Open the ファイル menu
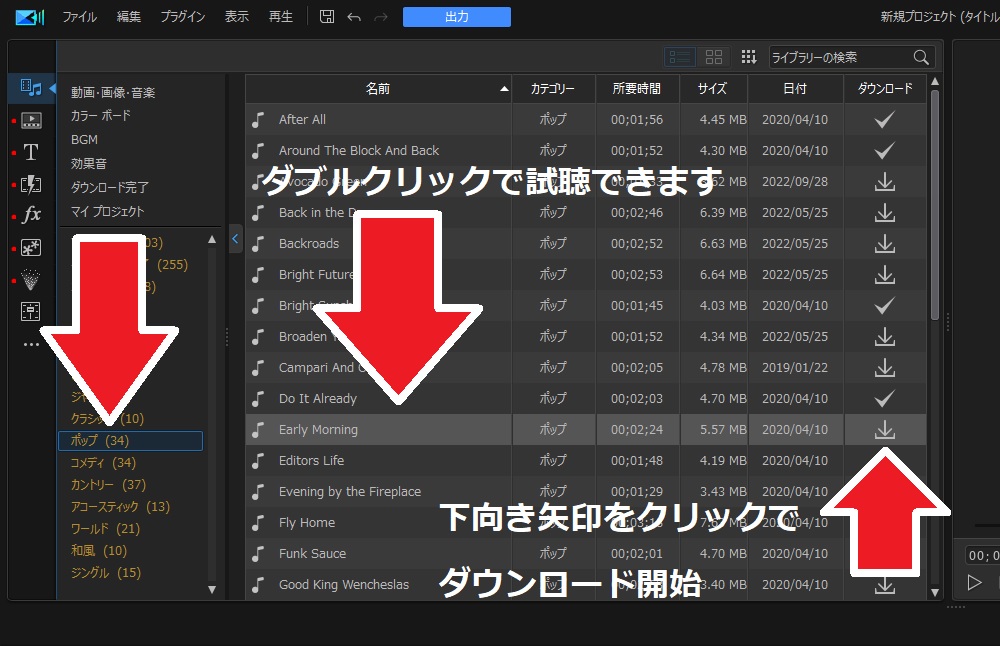 tap(79, 17)
